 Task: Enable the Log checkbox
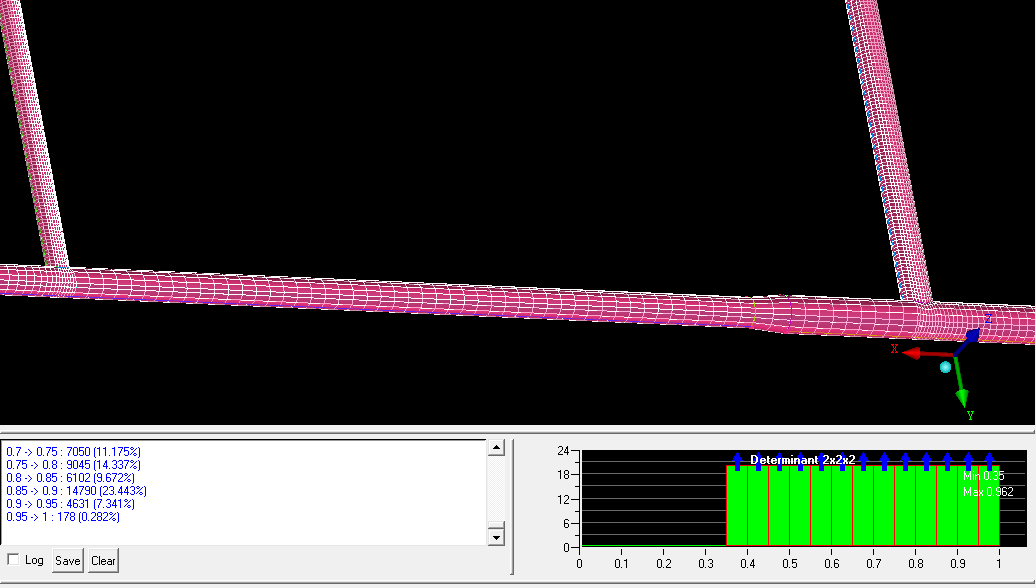pos(13,560)
